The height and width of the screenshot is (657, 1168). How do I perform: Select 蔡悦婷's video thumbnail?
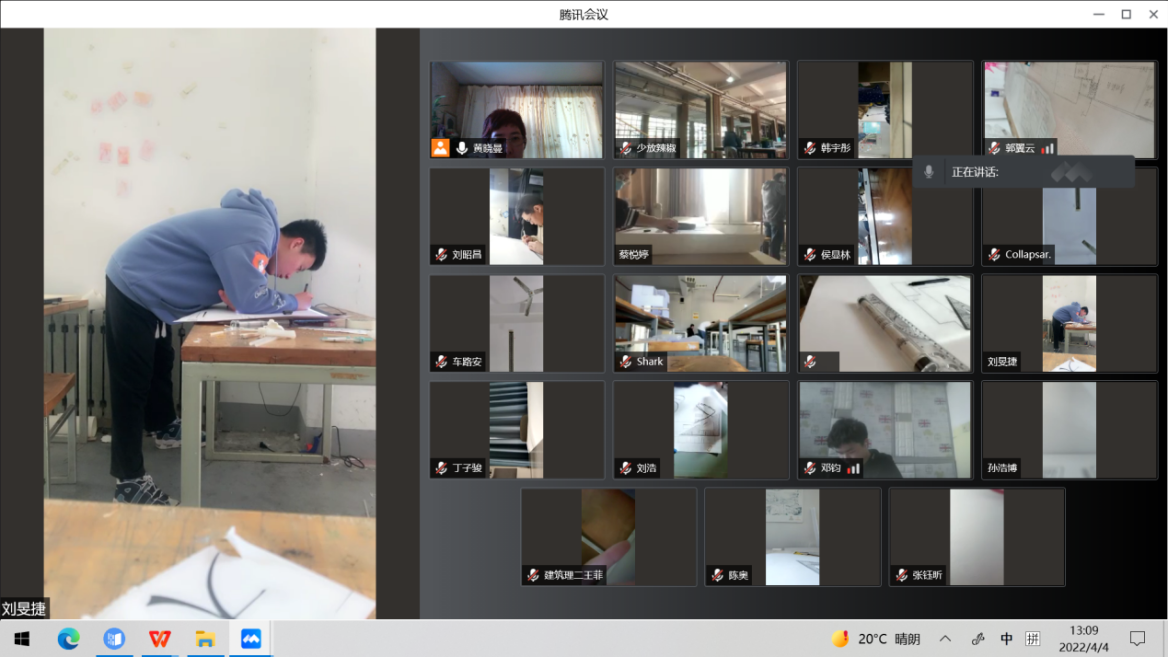701,216
